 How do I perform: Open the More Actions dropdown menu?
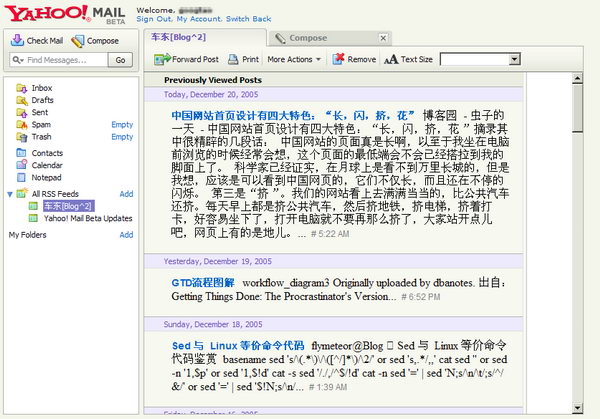(295, 60)
